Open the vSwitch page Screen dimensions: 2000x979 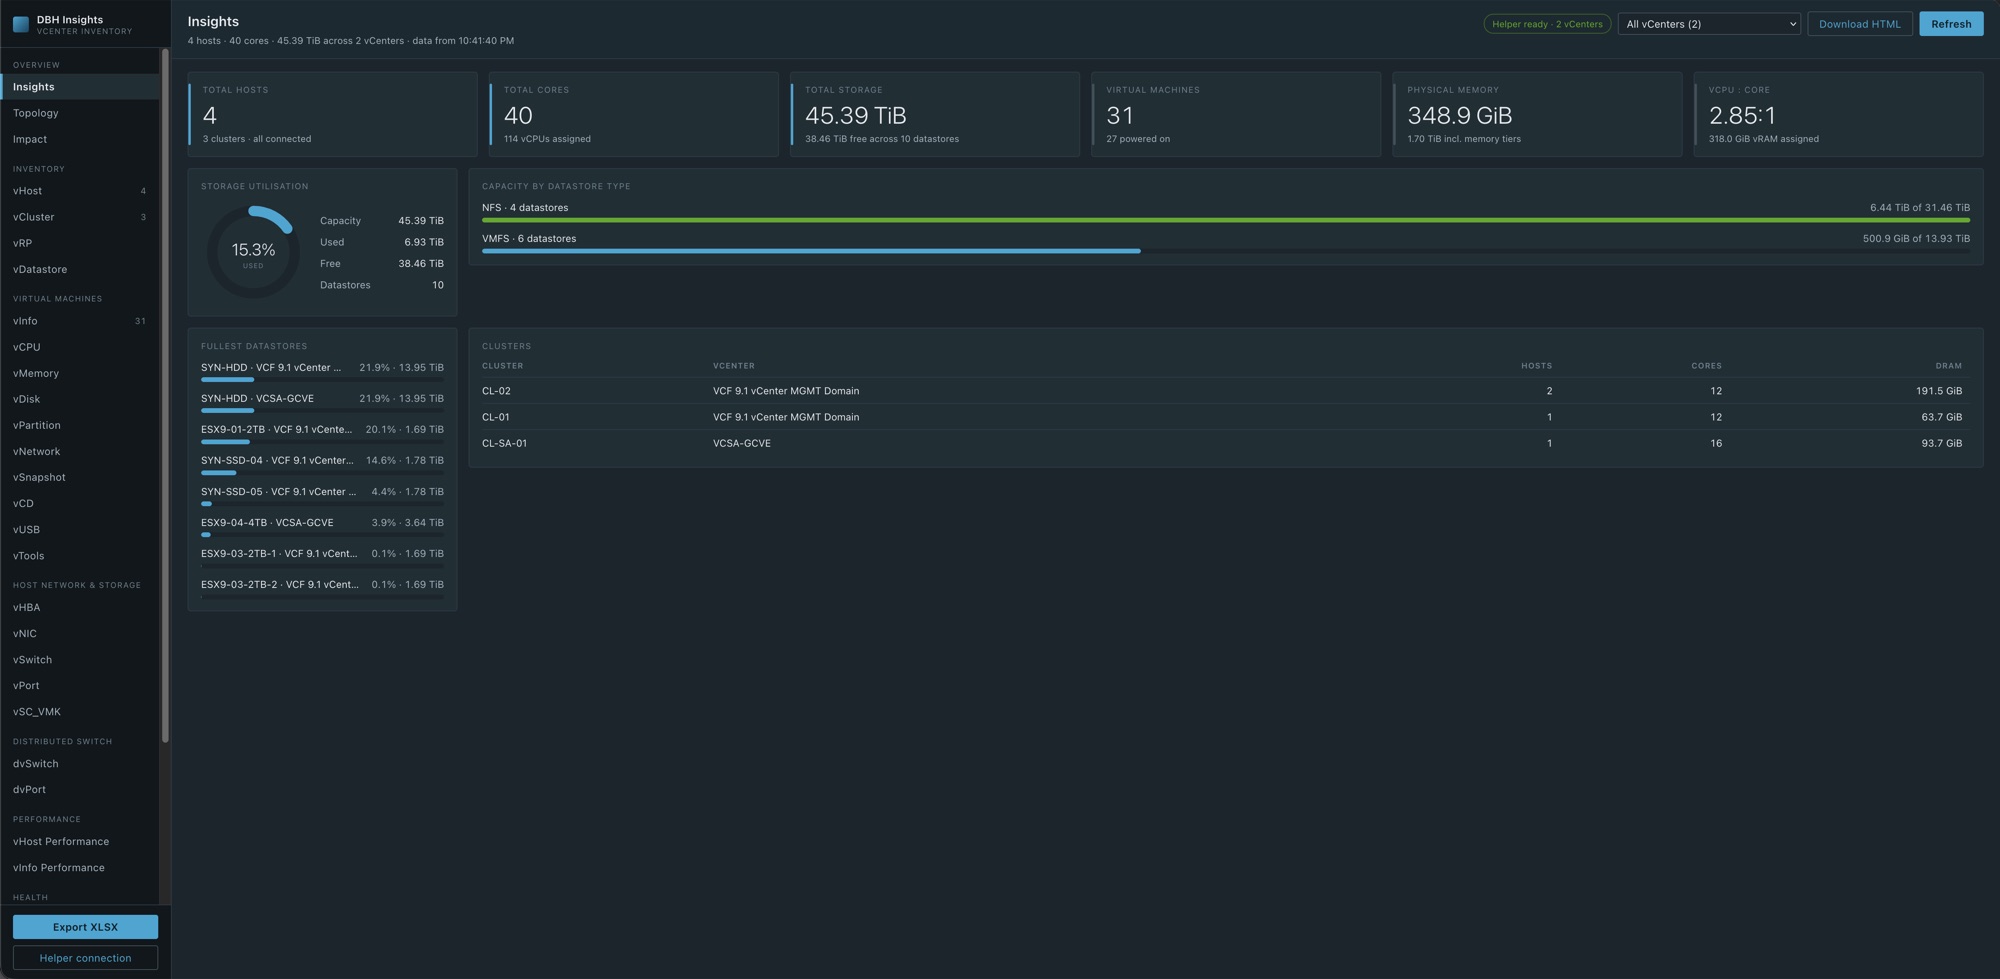tap(80, 659)
